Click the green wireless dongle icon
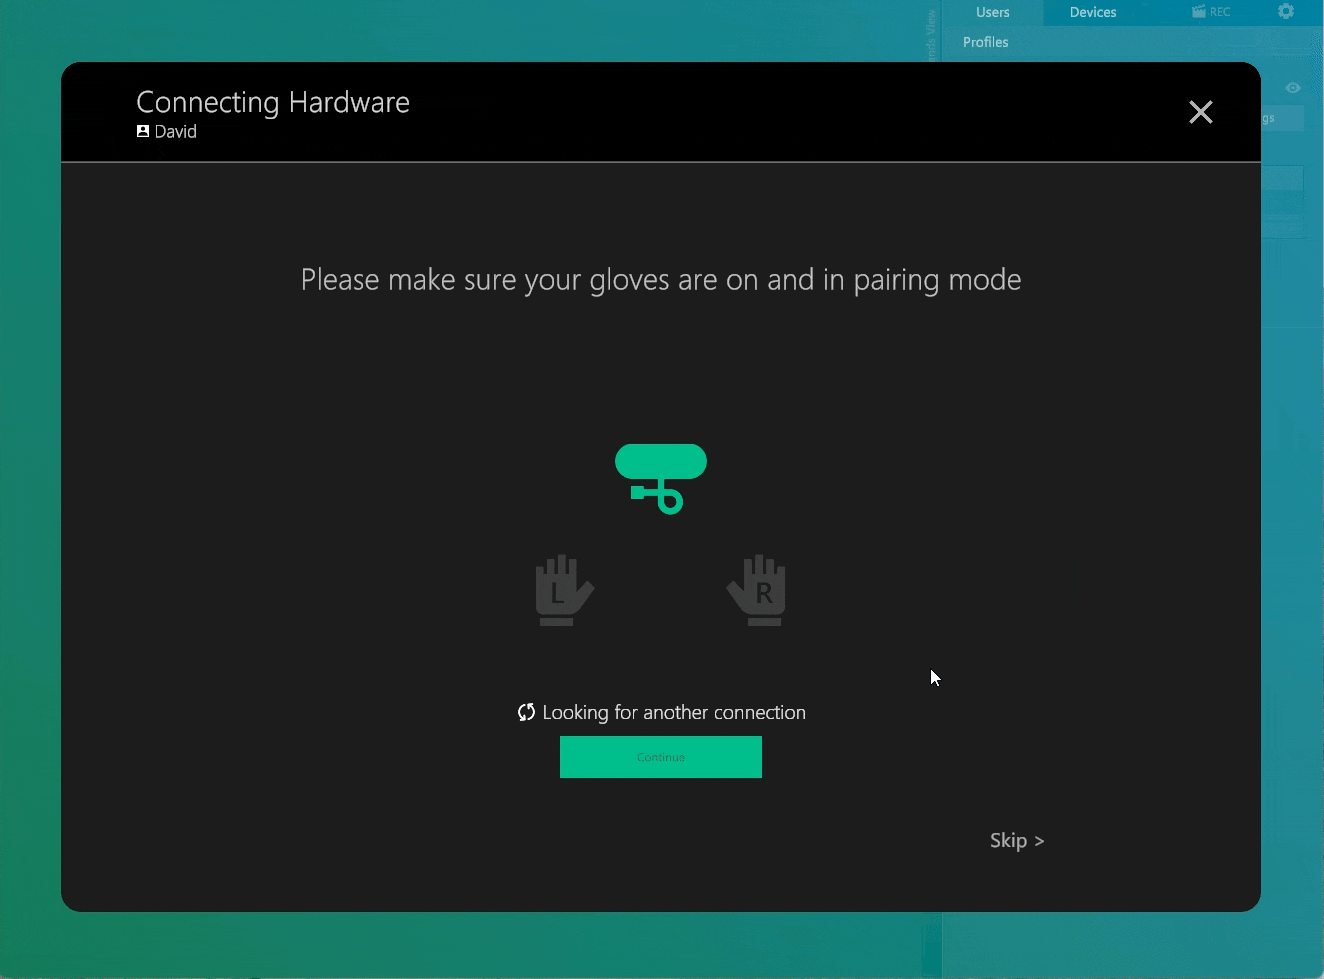 [661, 479]
